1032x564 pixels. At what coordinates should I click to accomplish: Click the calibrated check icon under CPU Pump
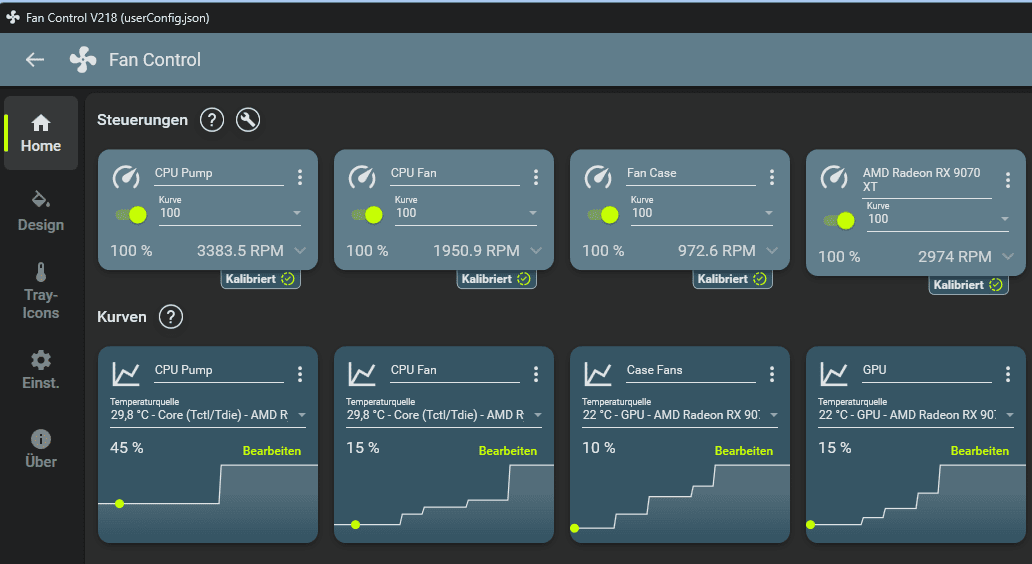click(x=288, y=279)
